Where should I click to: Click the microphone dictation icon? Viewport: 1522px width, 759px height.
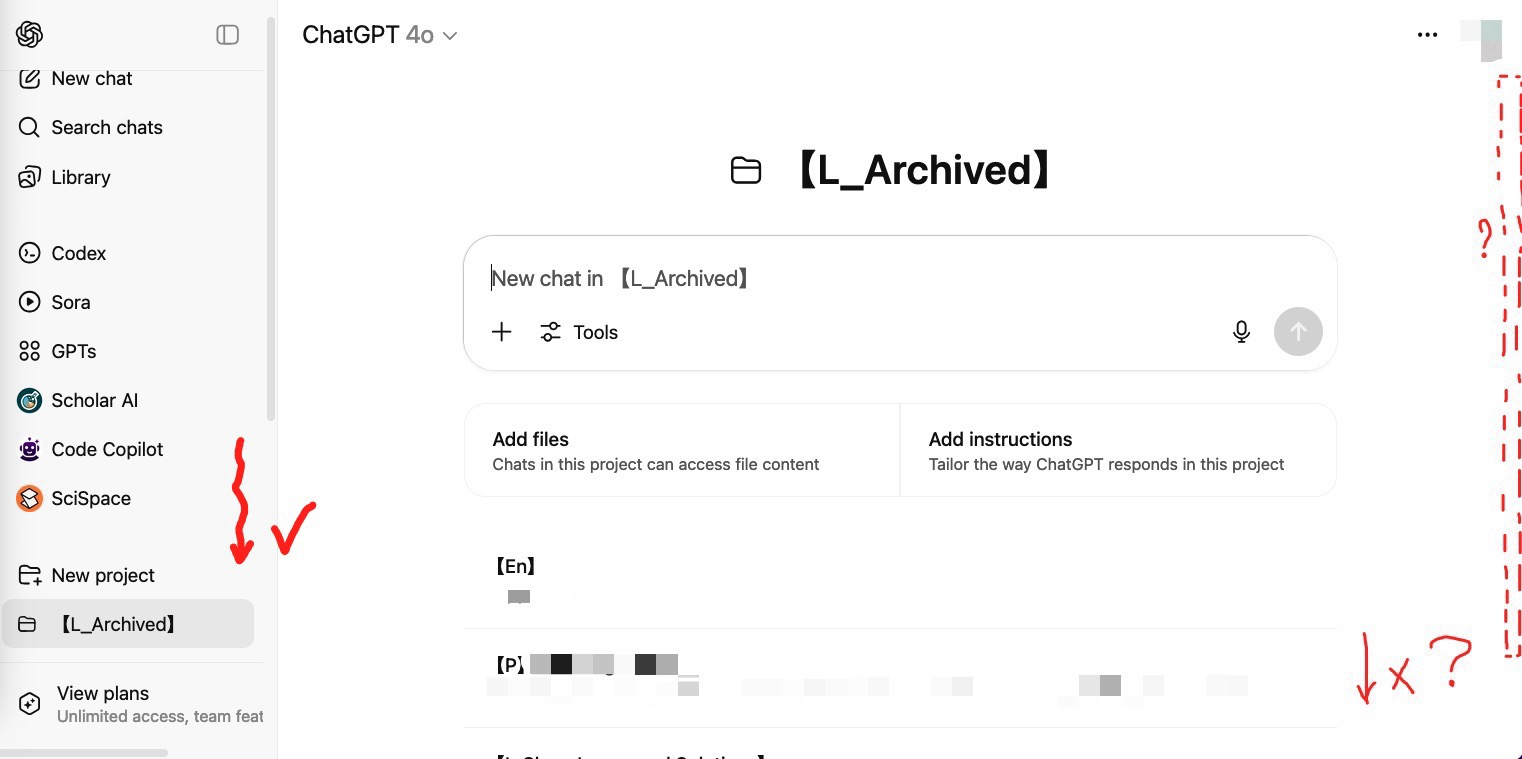[x=1241, y=332]
